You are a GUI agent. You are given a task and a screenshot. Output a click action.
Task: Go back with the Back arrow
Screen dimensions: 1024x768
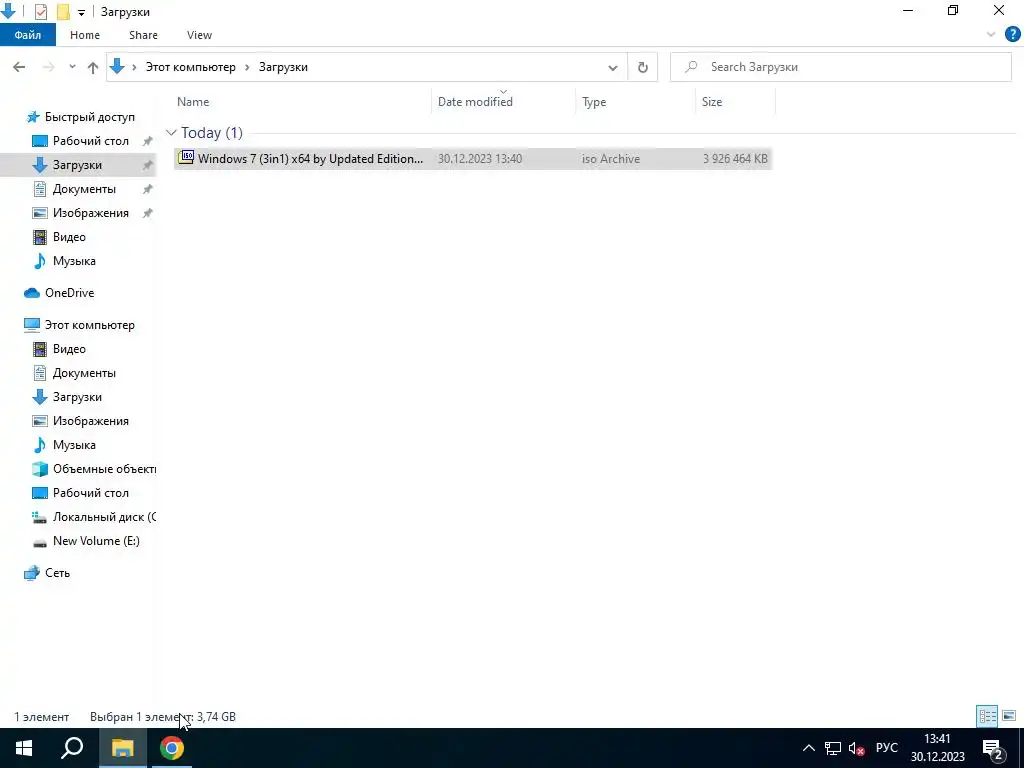pos(19,67)
